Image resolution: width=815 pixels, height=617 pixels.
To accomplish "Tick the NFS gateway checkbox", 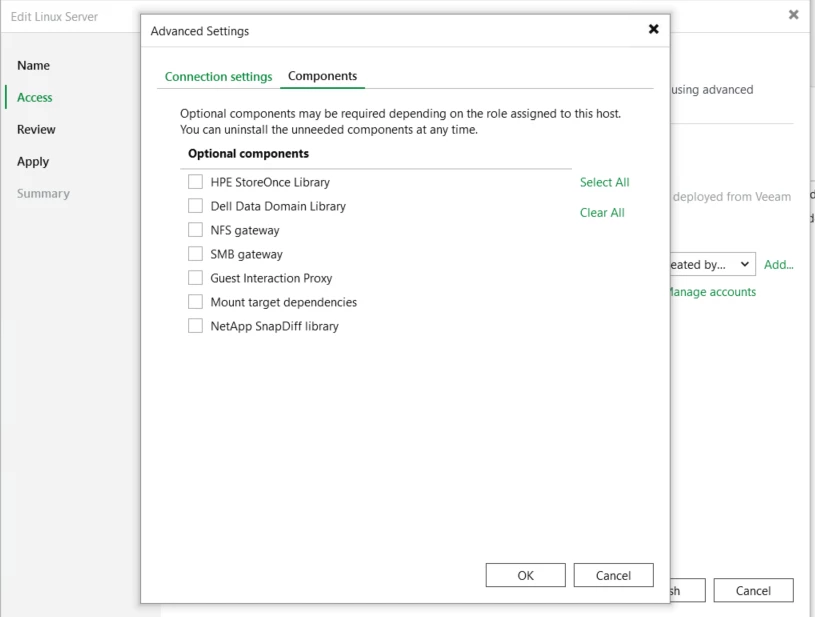I will tap(195, 230).
